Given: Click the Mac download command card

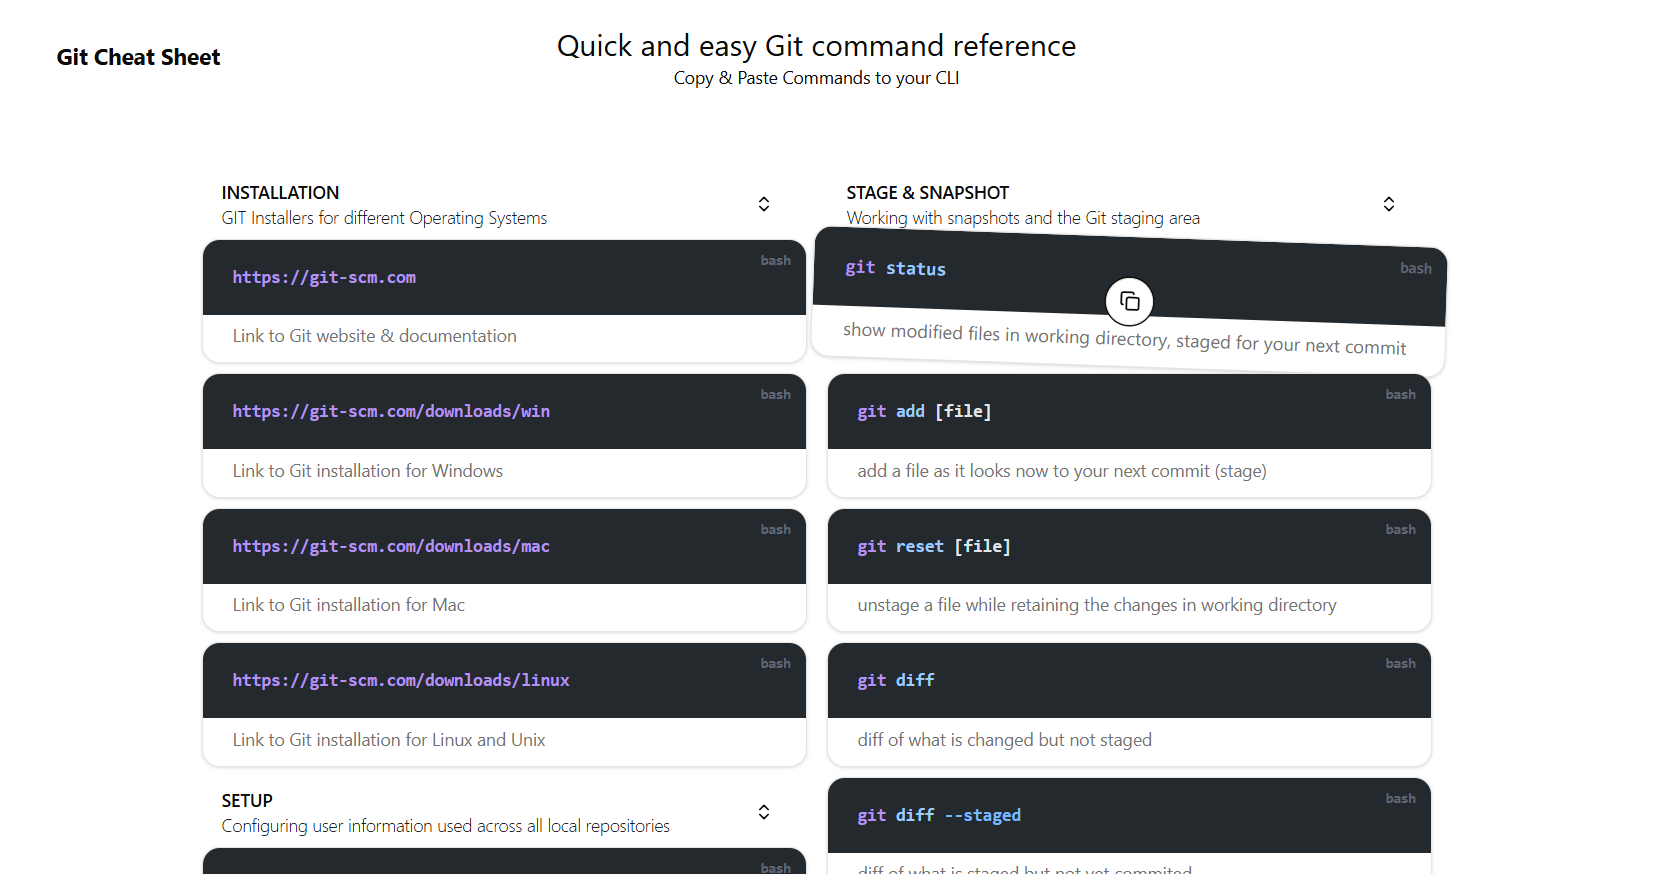Looking at the screenshot, I should click(x=391, y=546).
